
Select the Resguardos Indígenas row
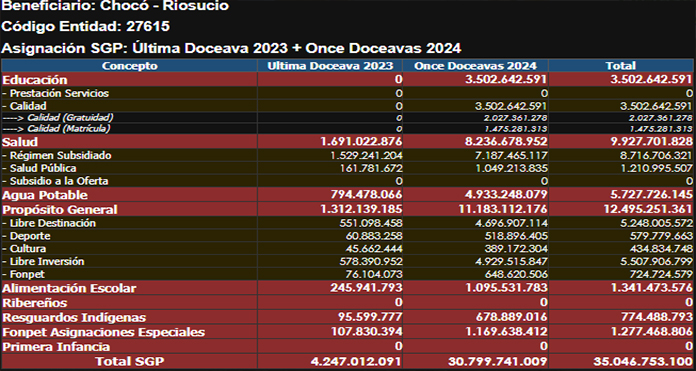coord(347,317)
